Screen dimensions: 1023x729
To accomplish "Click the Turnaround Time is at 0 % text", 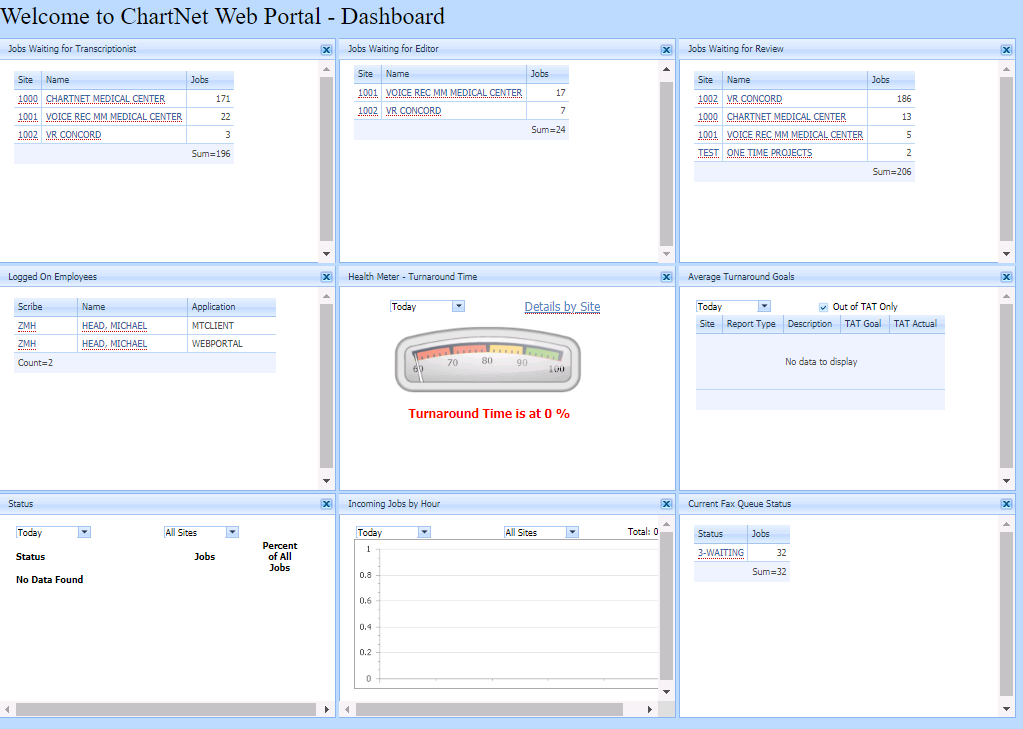I will [489, 414].
